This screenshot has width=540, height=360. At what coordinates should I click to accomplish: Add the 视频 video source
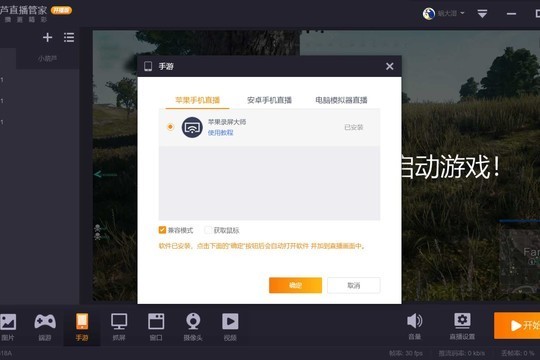click(230, 327)
